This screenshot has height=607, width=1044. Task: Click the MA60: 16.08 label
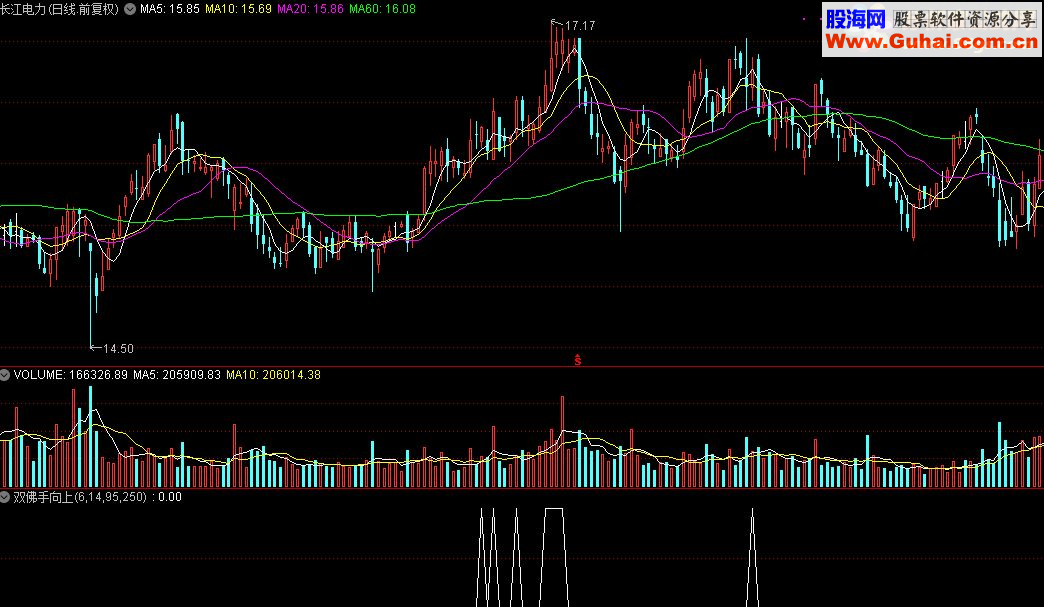point(382,9)
